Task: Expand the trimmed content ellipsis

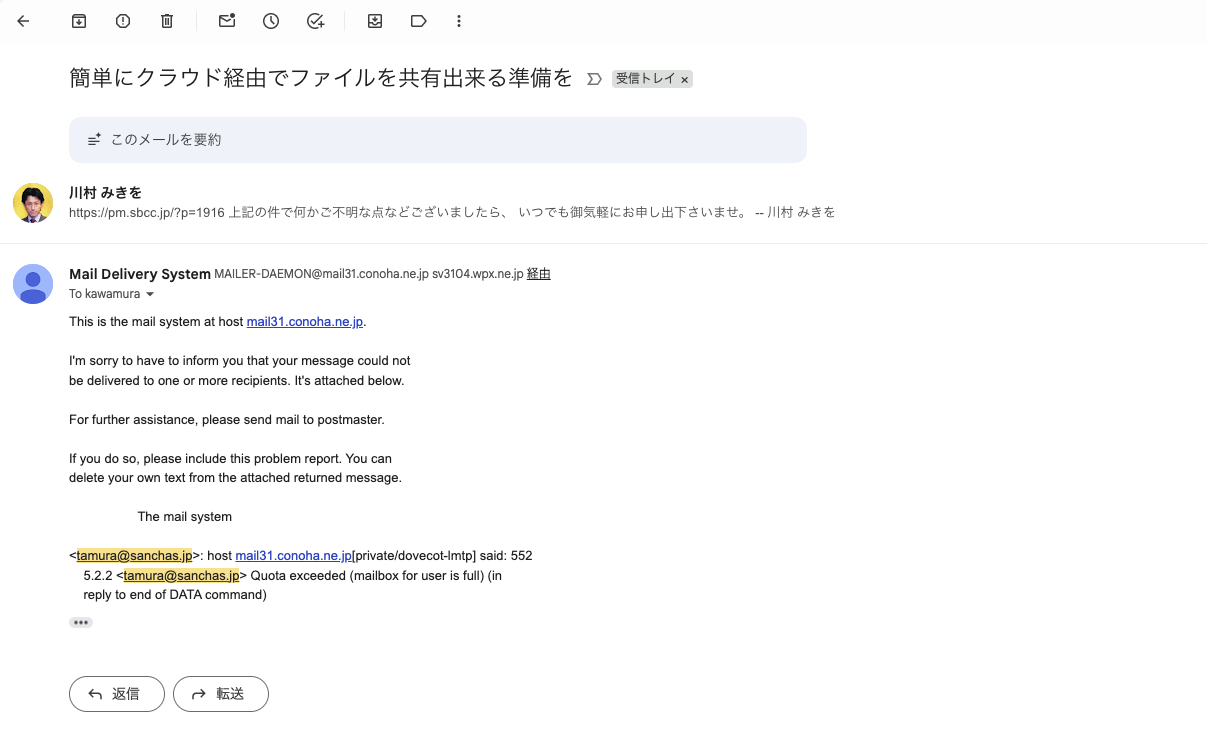Action: tap(81, 622)
